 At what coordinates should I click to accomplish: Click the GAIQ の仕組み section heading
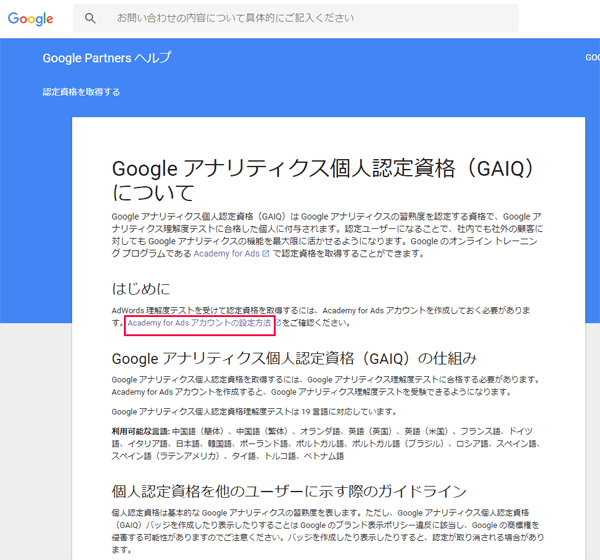click(x=294, y=359)
